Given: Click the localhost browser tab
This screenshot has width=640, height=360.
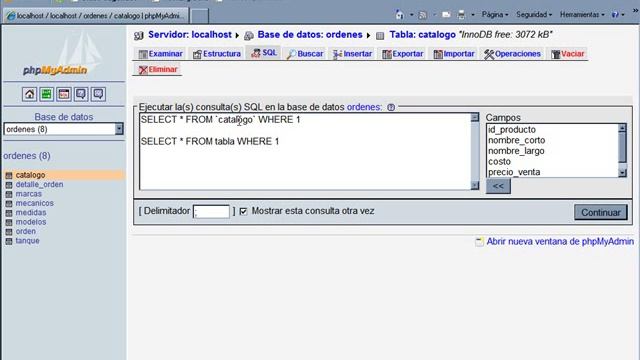Looking at the screenshot, I should pos(96,16).
